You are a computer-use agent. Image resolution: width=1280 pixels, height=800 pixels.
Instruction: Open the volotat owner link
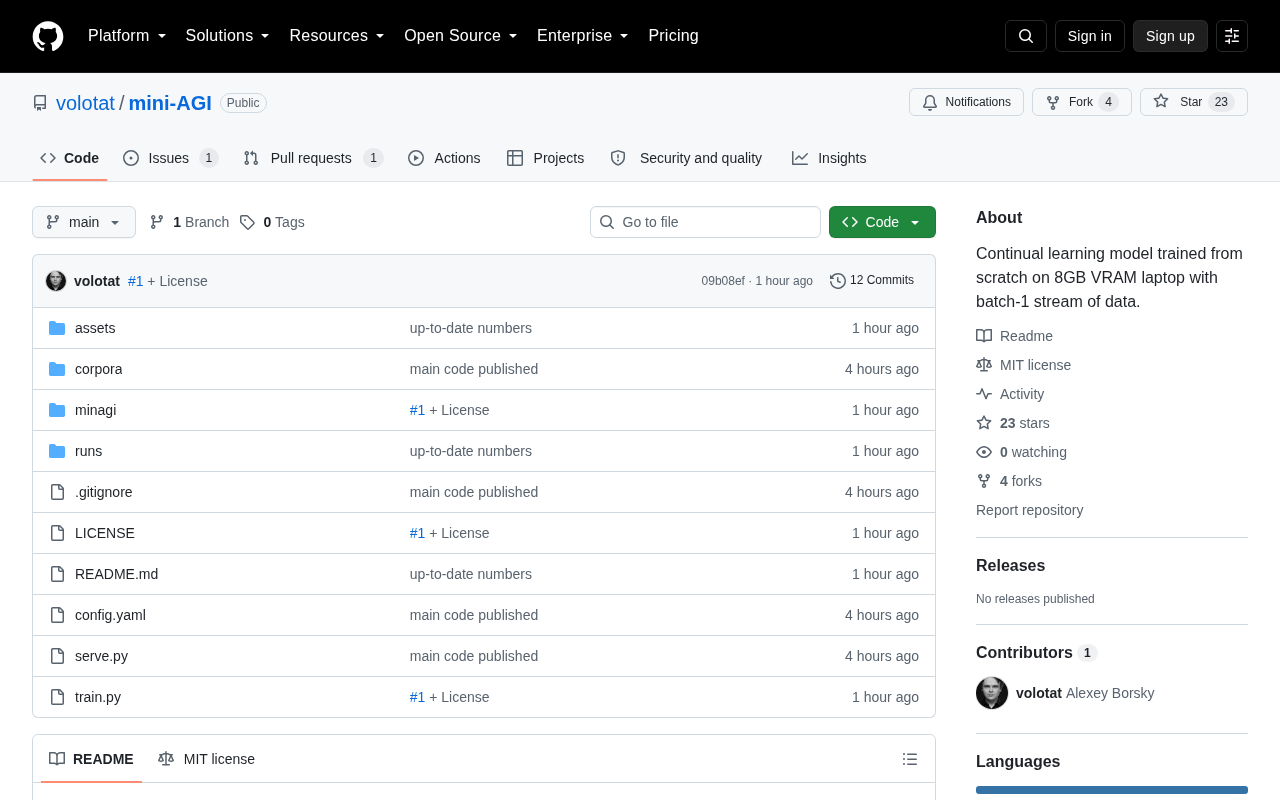click(x=85, y=103)
